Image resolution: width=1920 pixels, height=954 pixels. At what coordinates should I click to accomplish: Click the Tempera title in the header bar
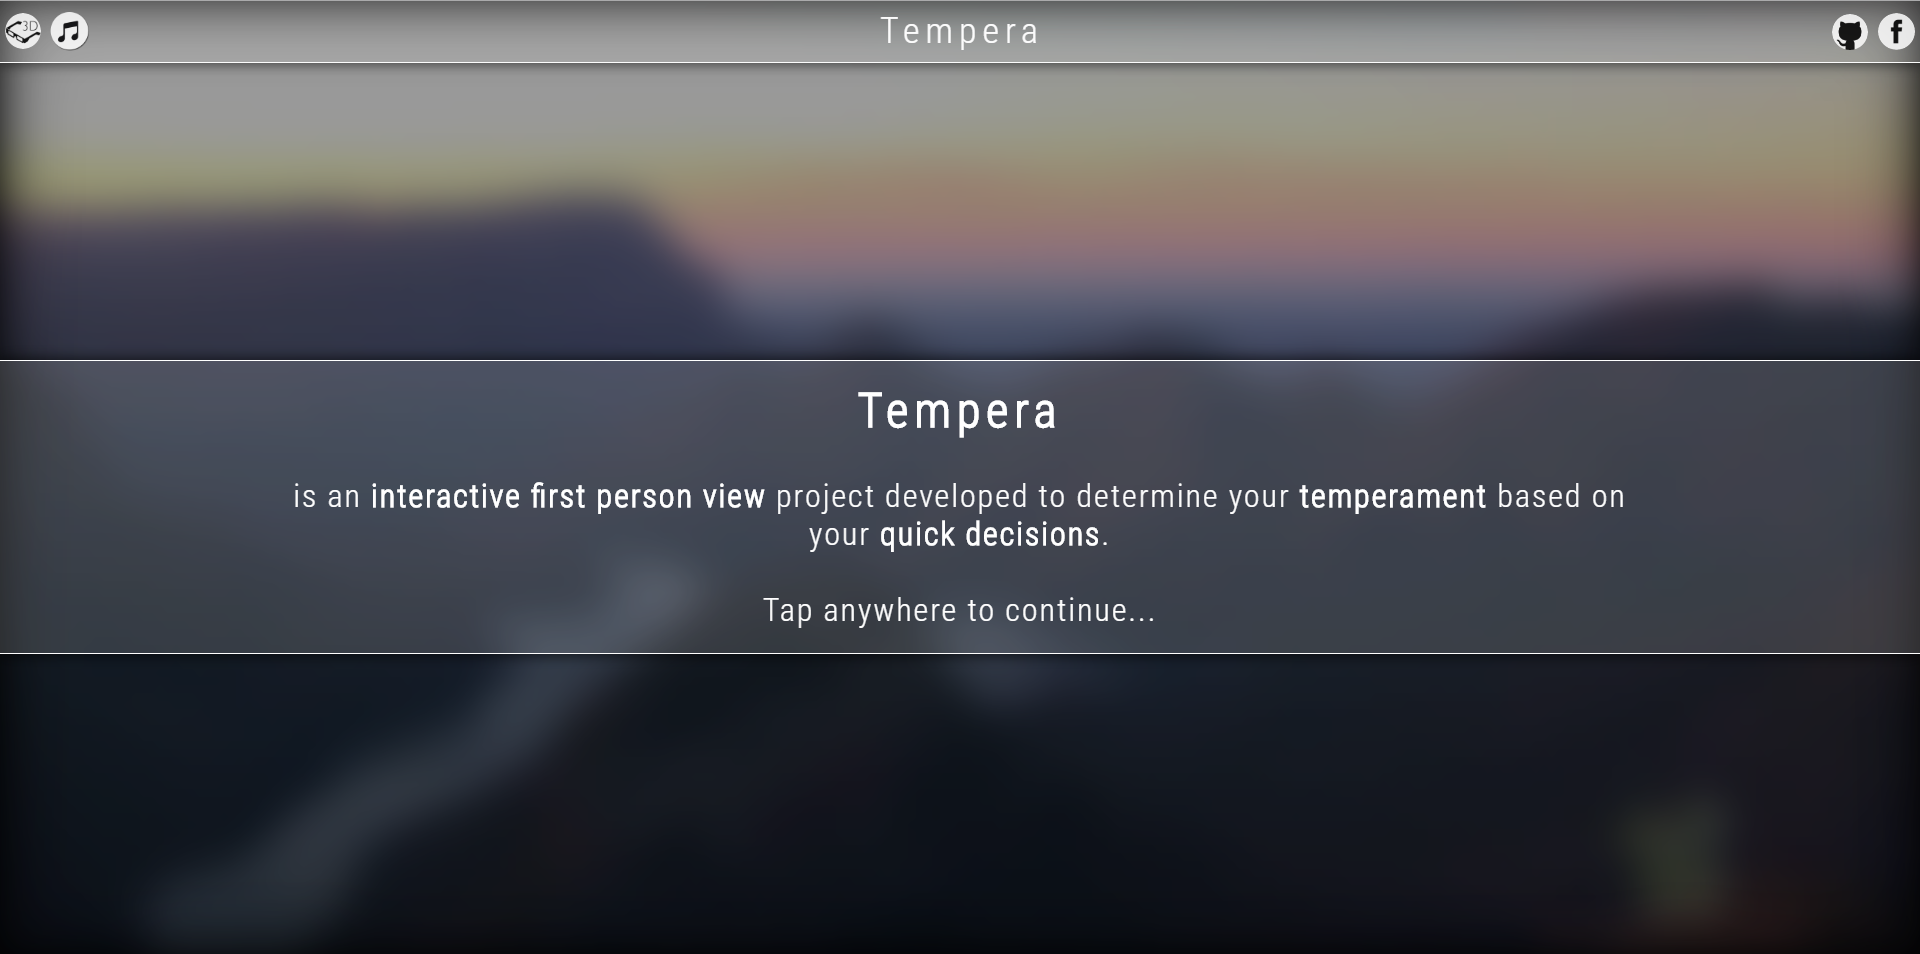960,32
